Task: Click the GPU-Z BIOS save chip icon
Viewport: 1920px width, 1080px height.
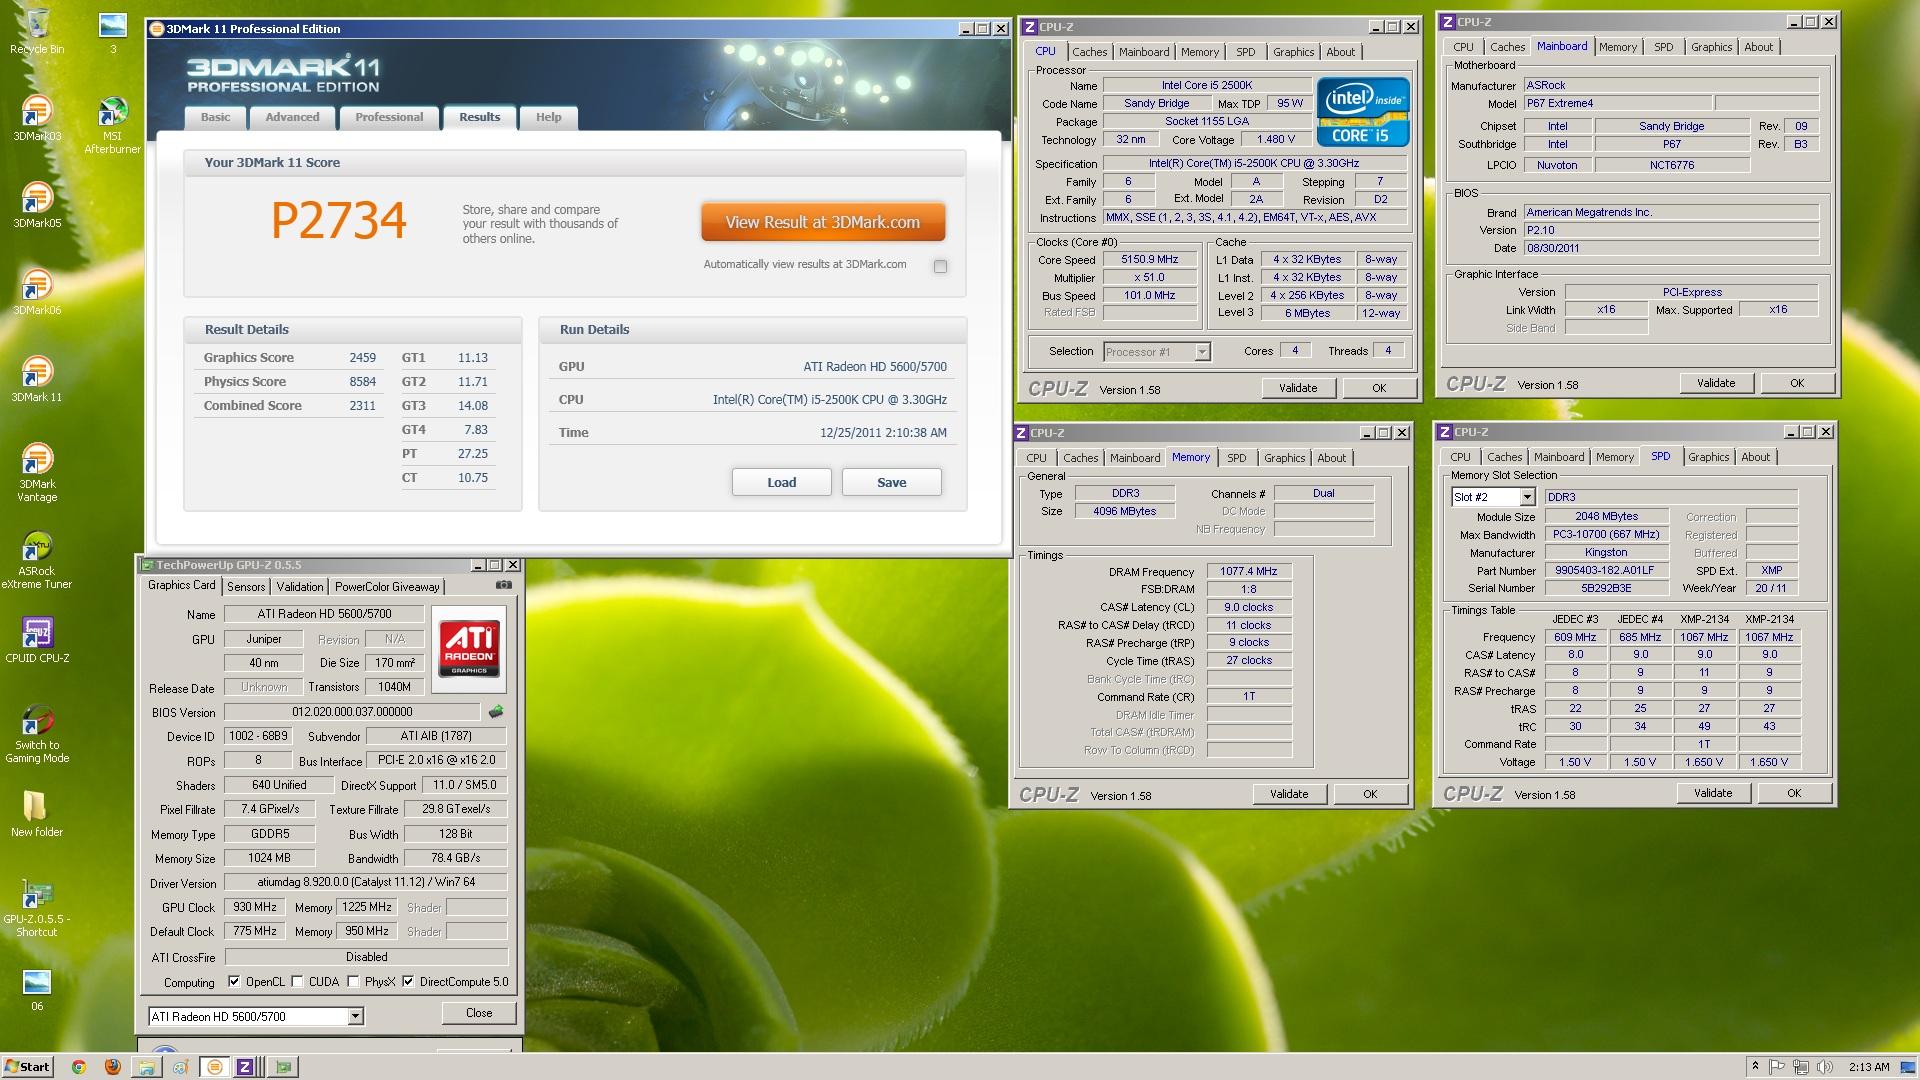Action: [495, 712]
